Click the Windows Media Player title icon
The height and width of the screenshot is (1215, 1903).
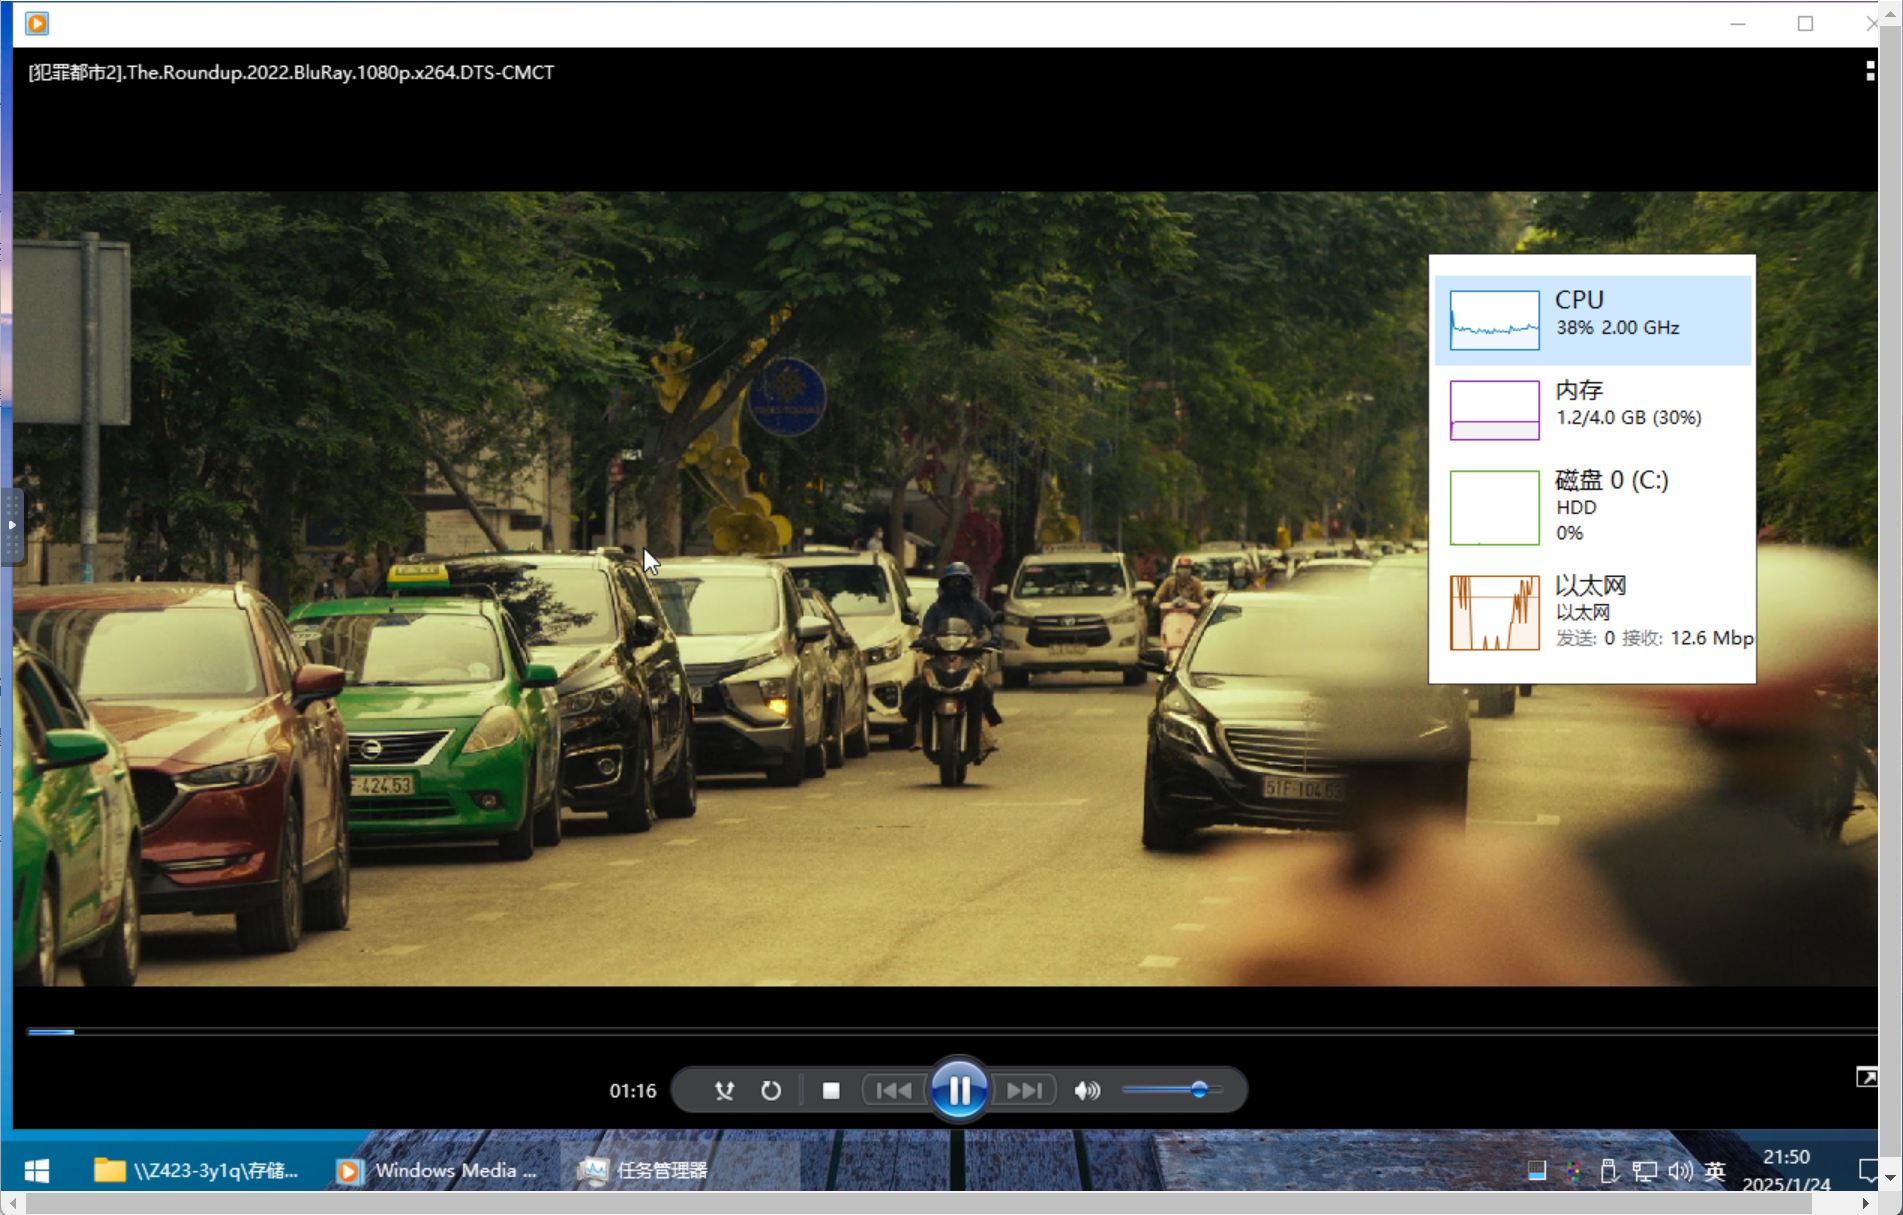pos(37,23)
